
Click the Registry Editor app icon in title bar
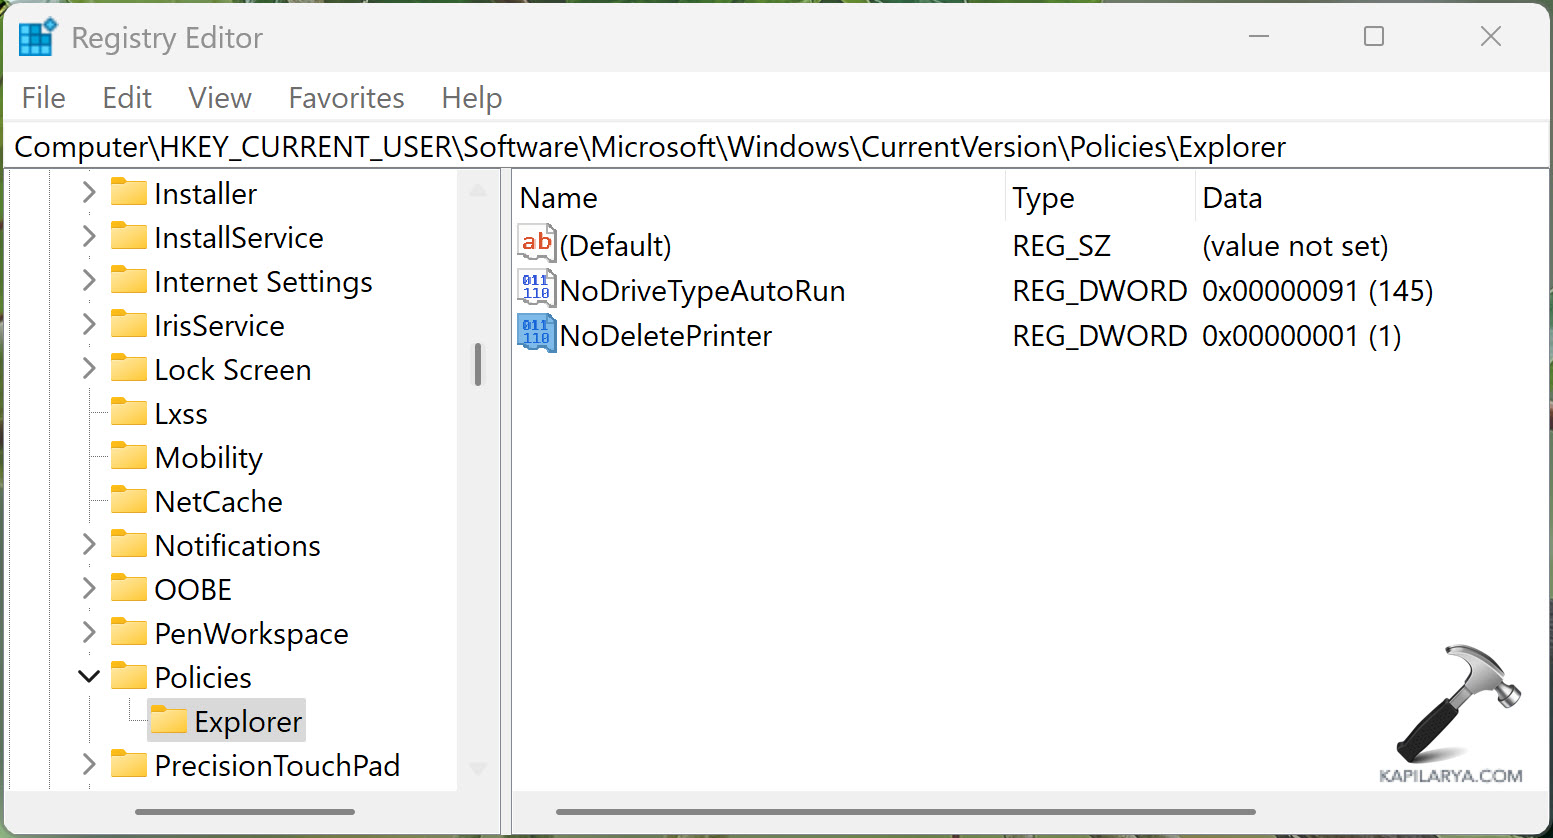coord(38,38)
